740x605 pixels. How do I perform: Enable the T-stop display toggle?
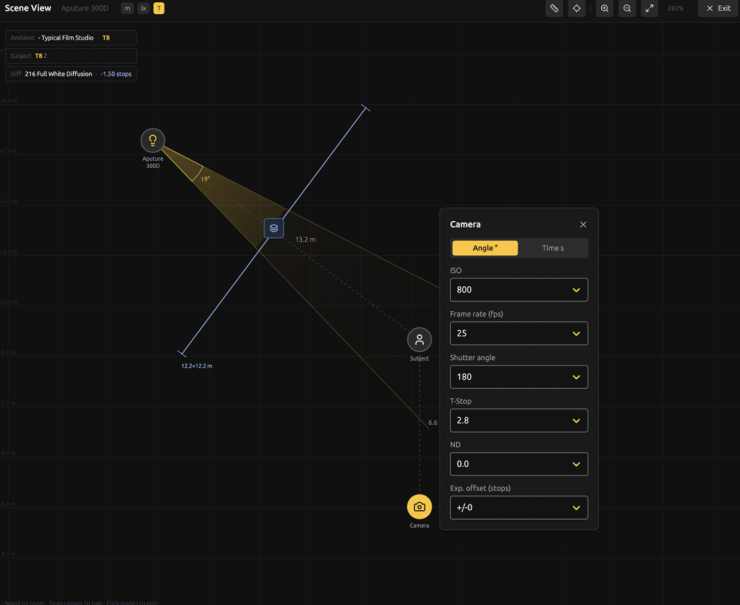coord(159,8)
